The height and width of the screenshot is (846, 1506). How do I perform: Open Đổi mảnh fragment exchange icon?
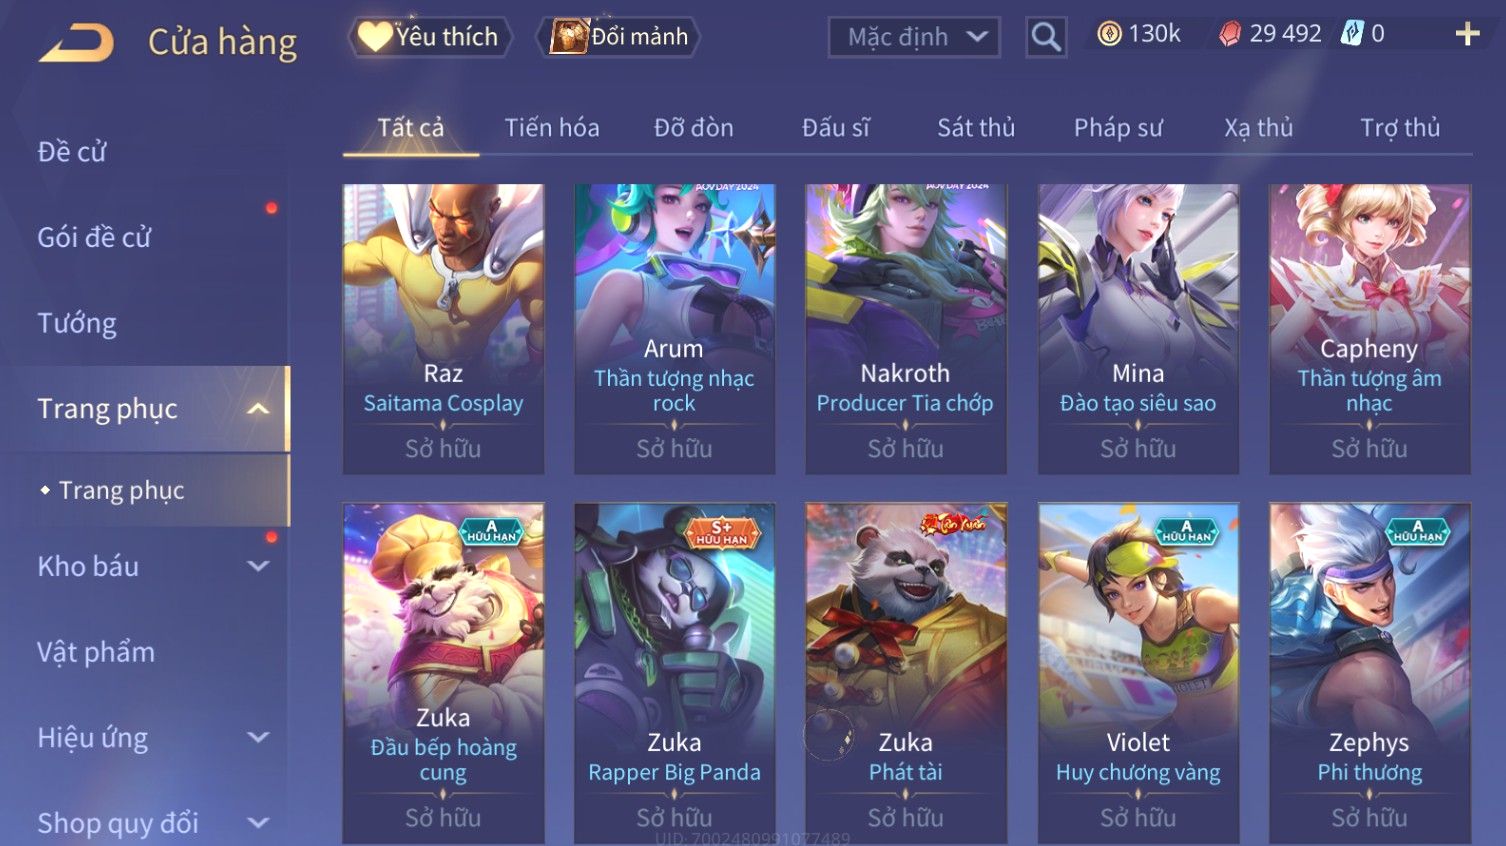click(x=618, y=37)
